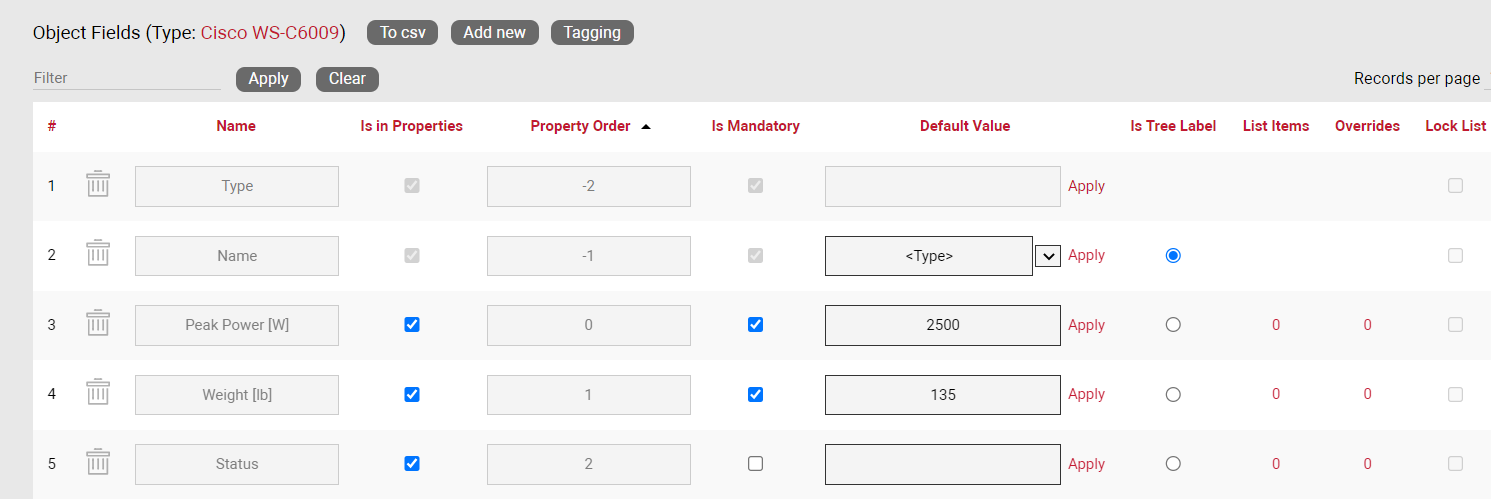The height and width of the screenshot is (499, 1491).
Task: Click the Property Order sort arrow
Action: coord(646,127)
